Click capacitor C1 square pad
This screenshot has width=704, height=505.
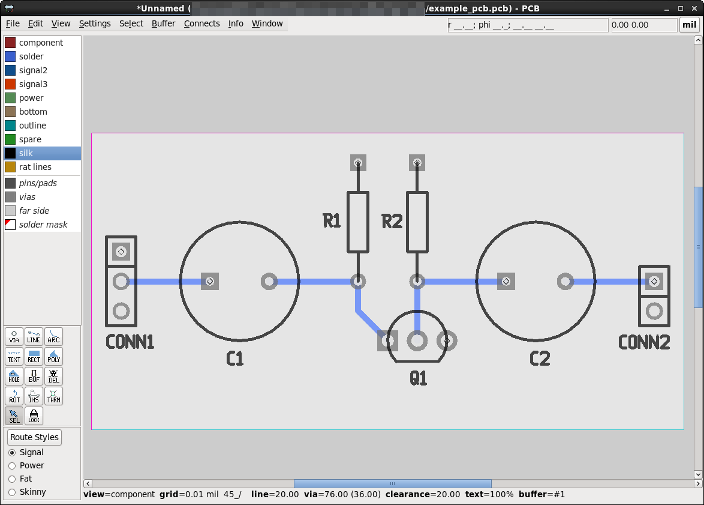click(x=210, y=281)
